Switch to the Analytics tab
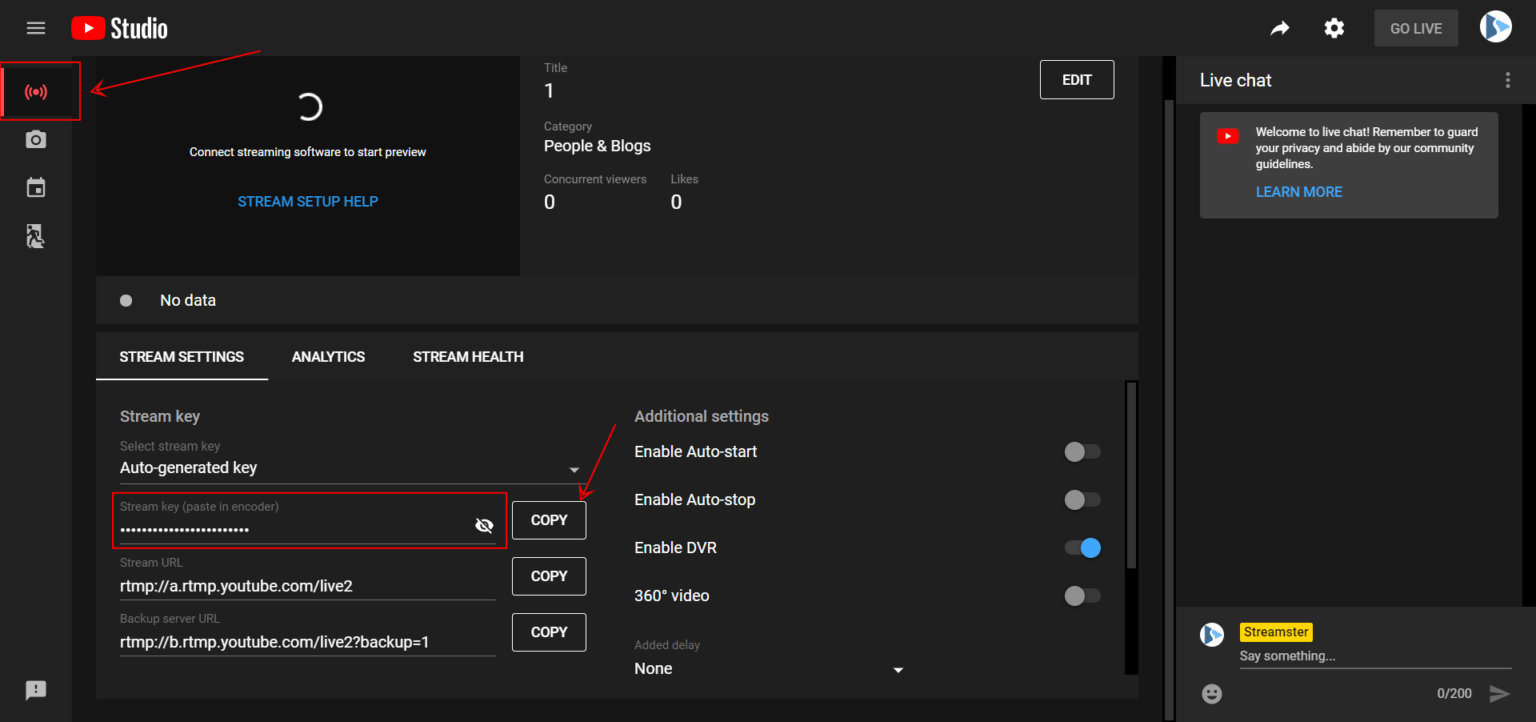 (328, 356)
